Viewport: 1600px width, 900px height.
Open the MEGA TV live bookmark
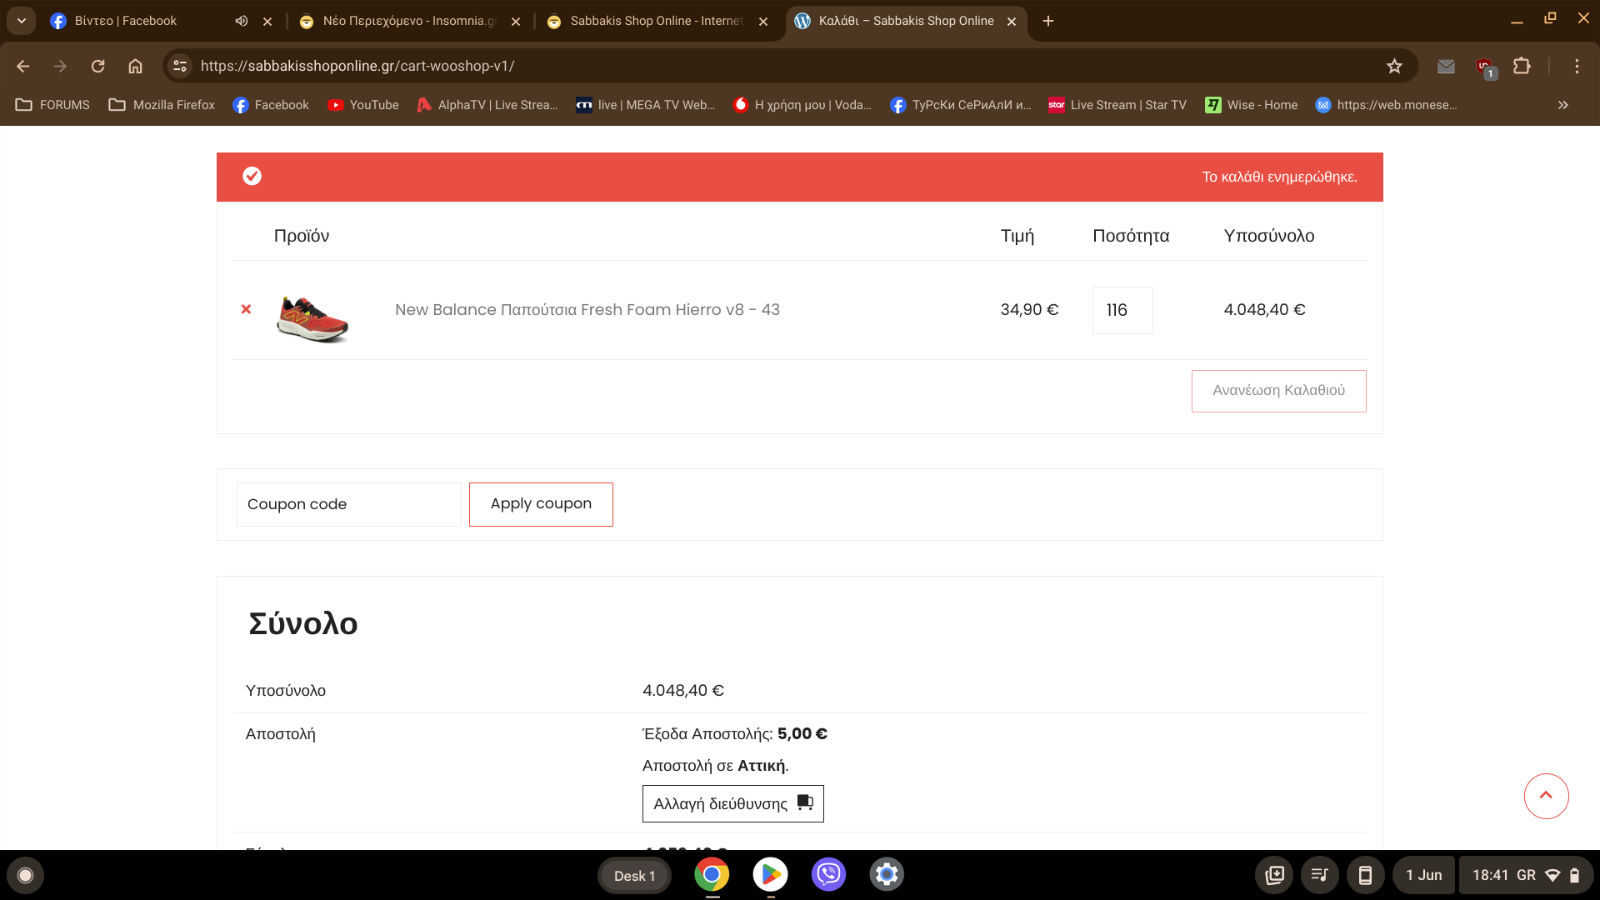coord(645,105)
